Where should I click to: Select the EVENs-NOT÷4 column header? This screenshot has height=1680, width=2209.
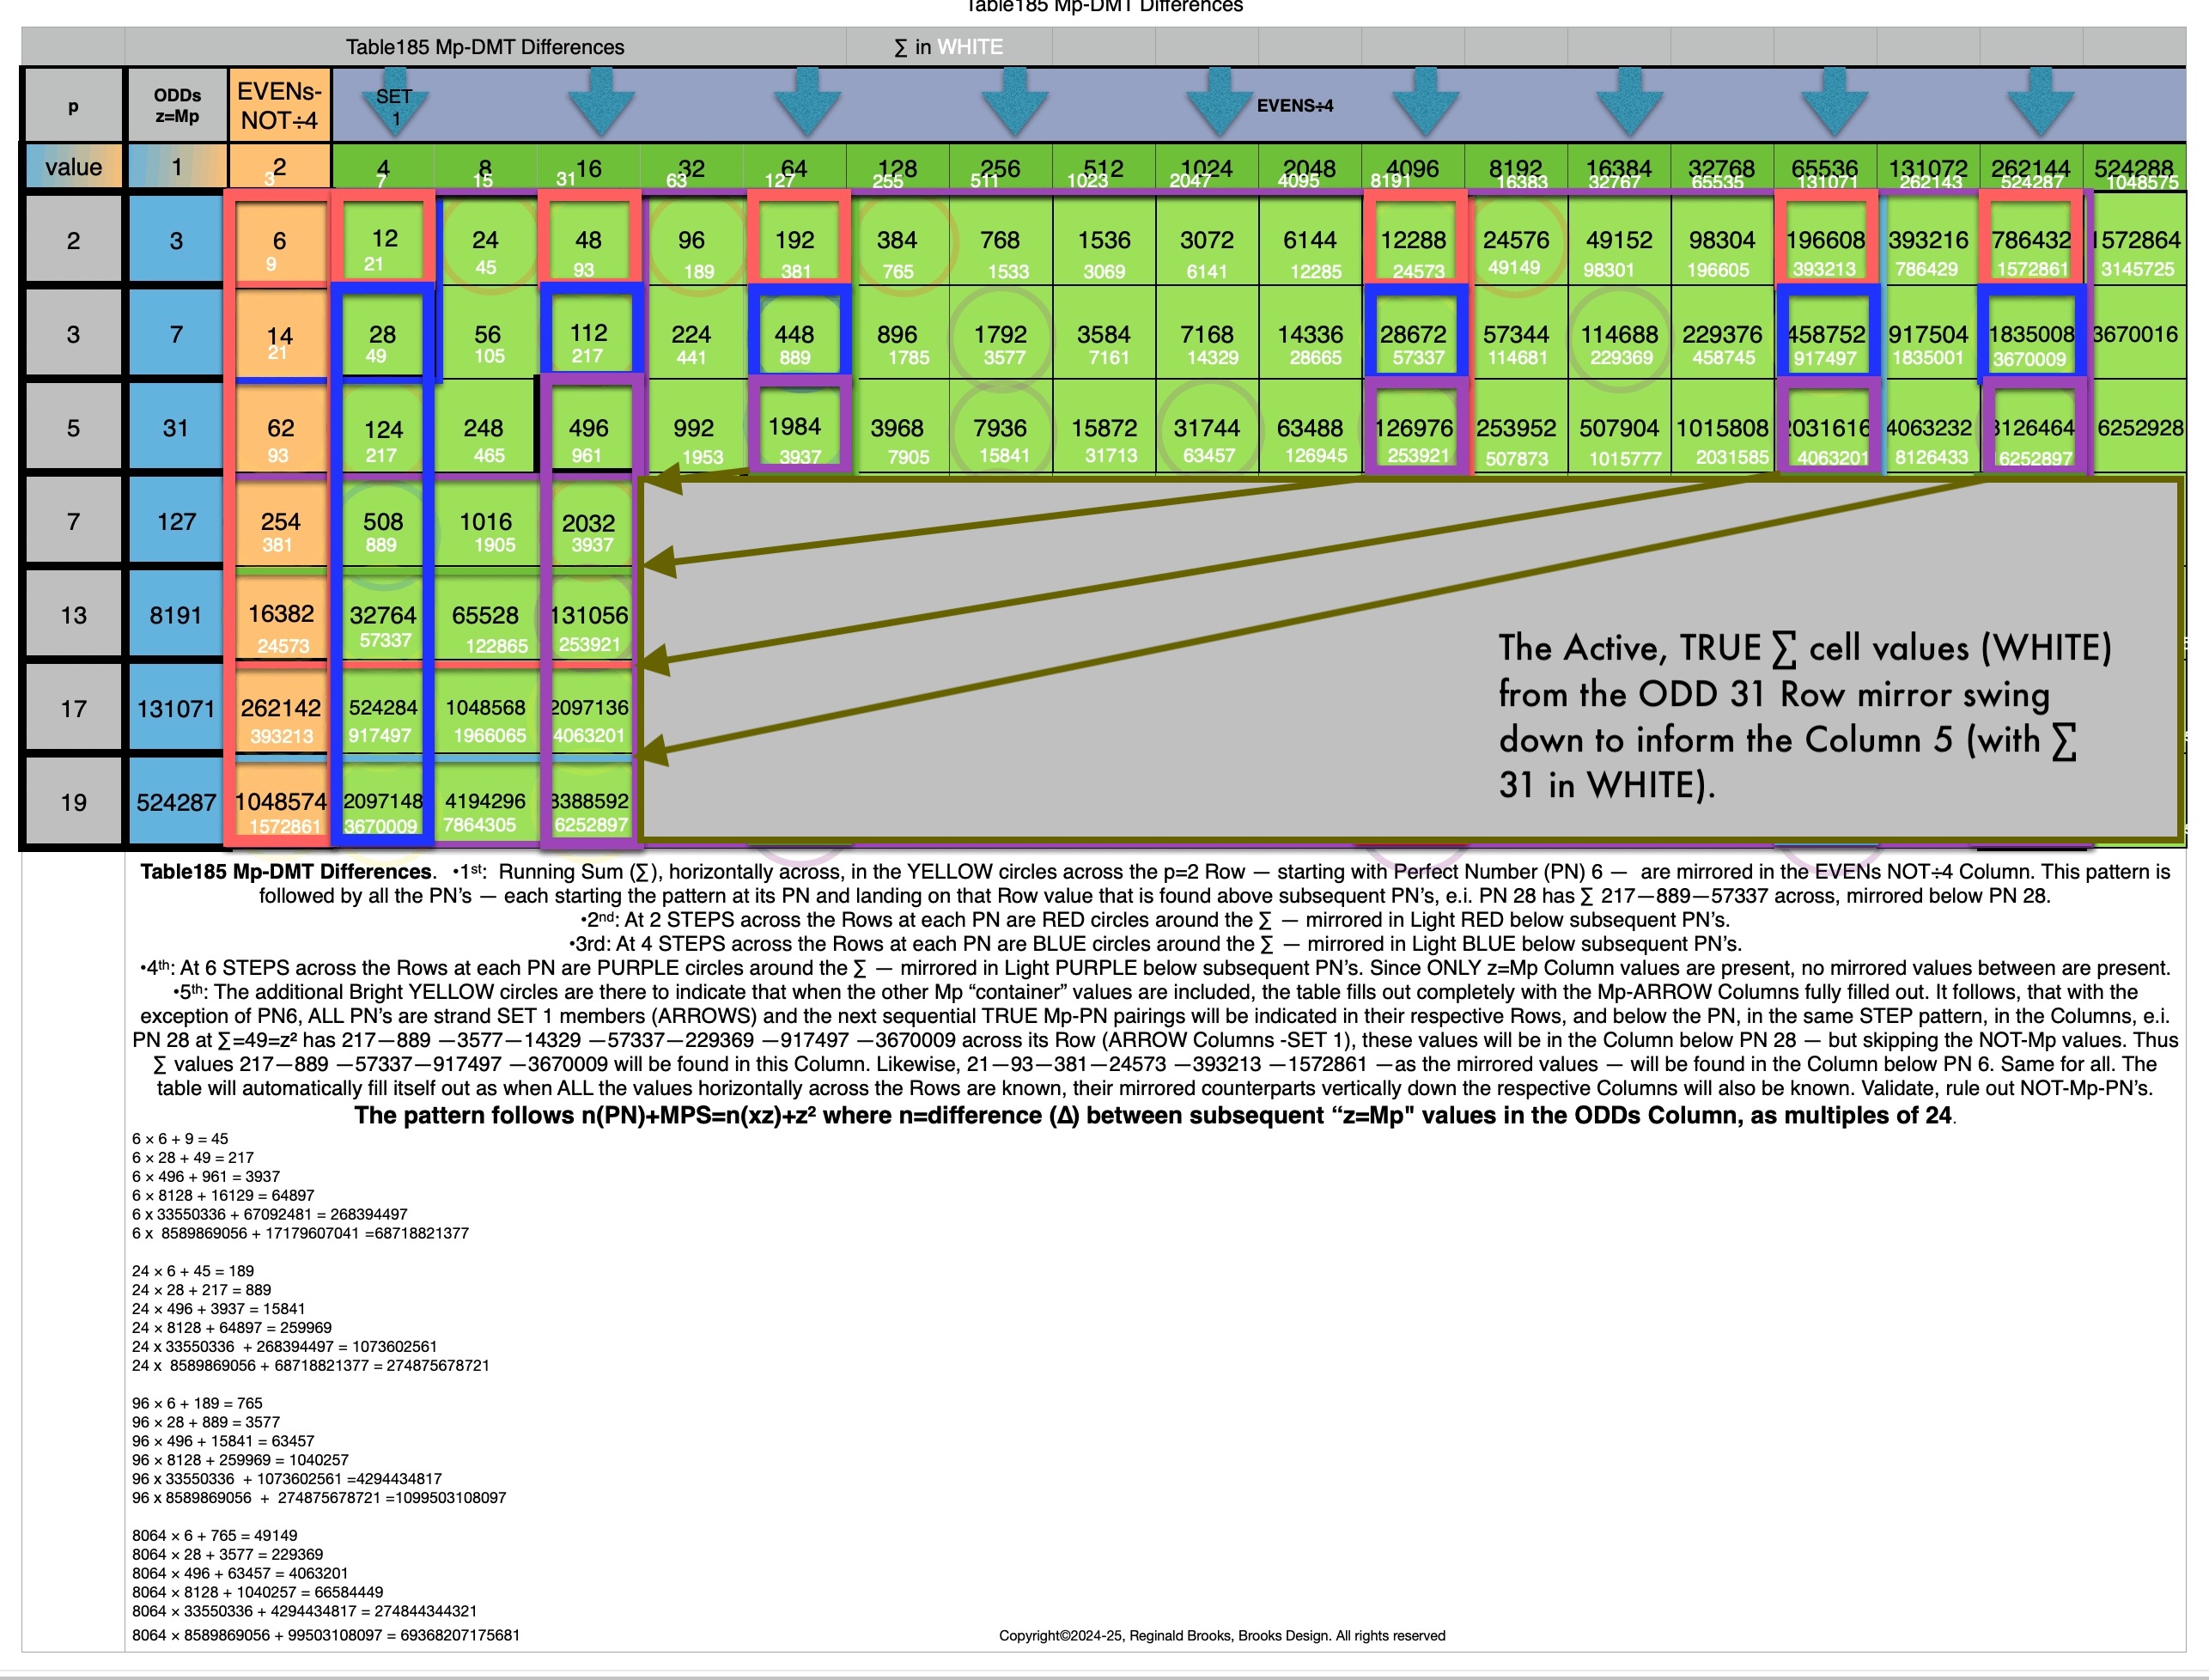tap(280, 105)
